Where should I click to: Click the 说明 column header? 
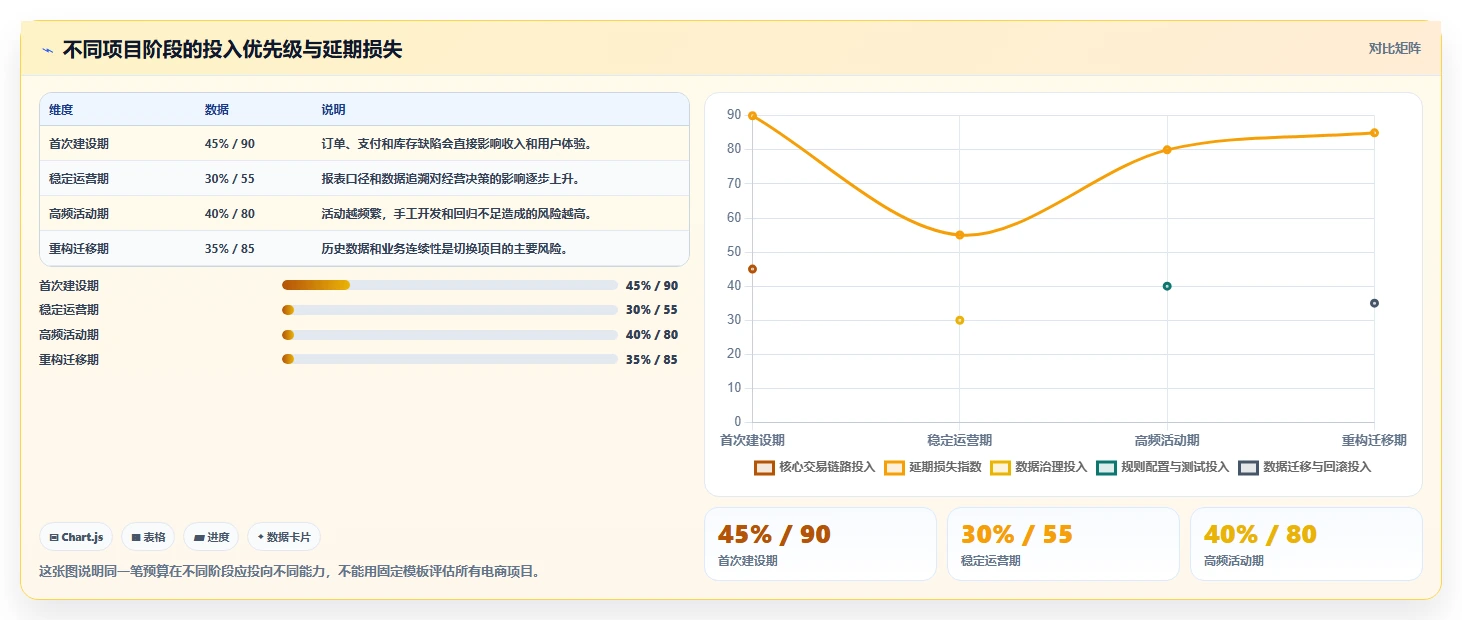click(333, 110)
